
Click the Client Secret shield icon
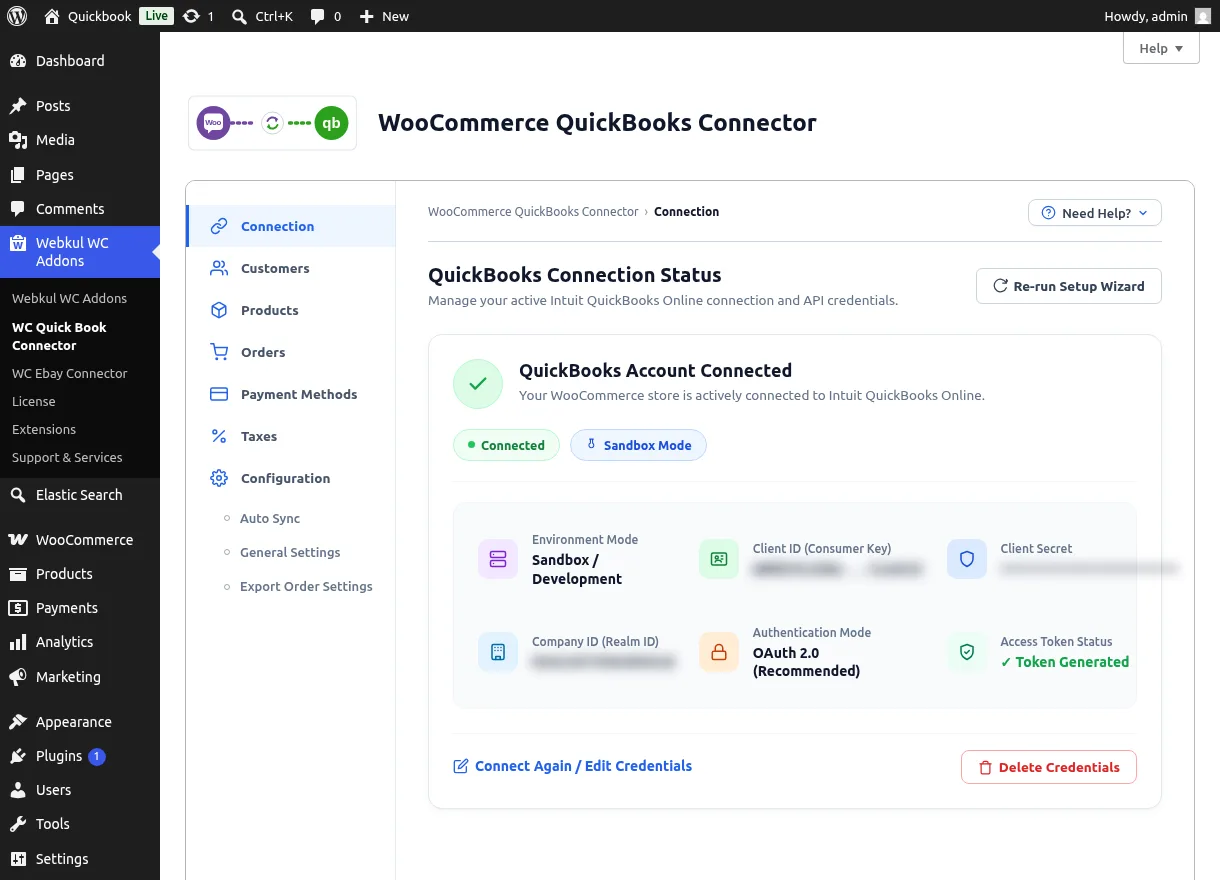(967, 559)
